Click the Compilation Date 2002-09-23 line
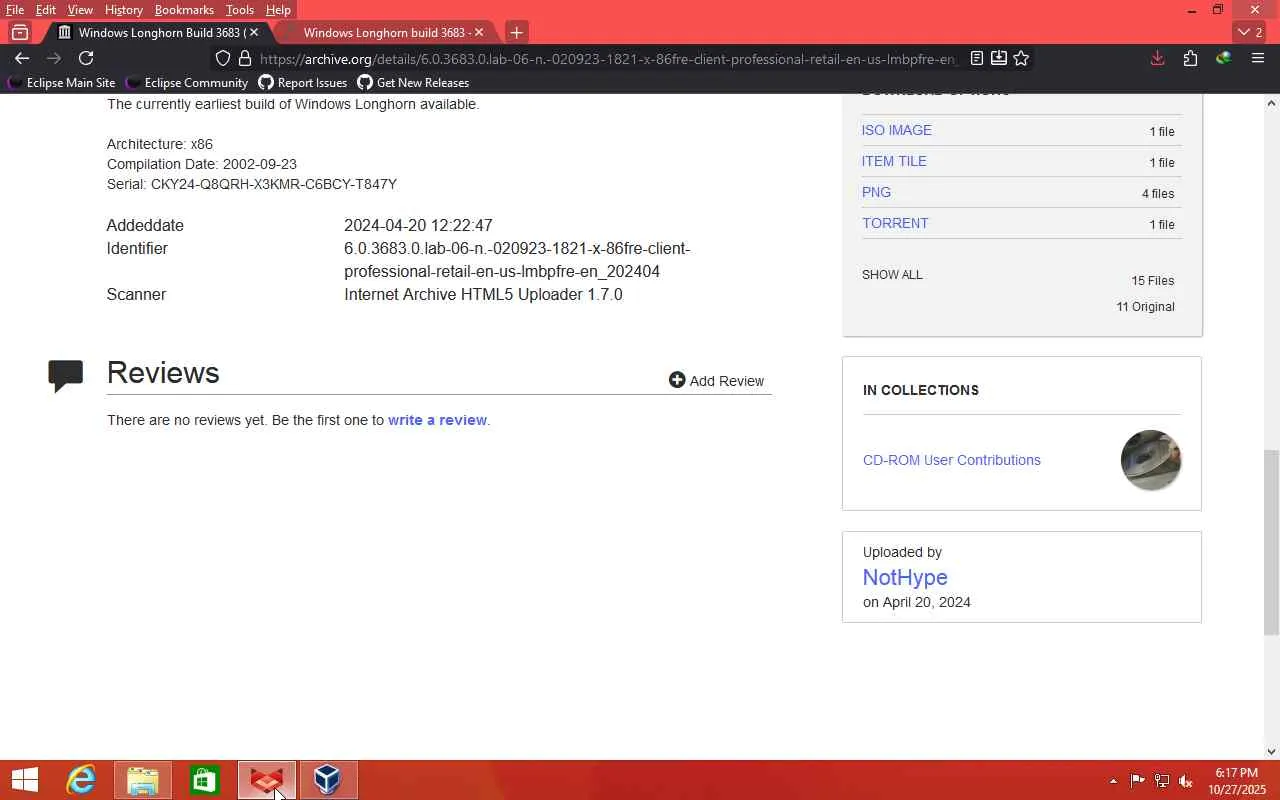 point(202,164)
